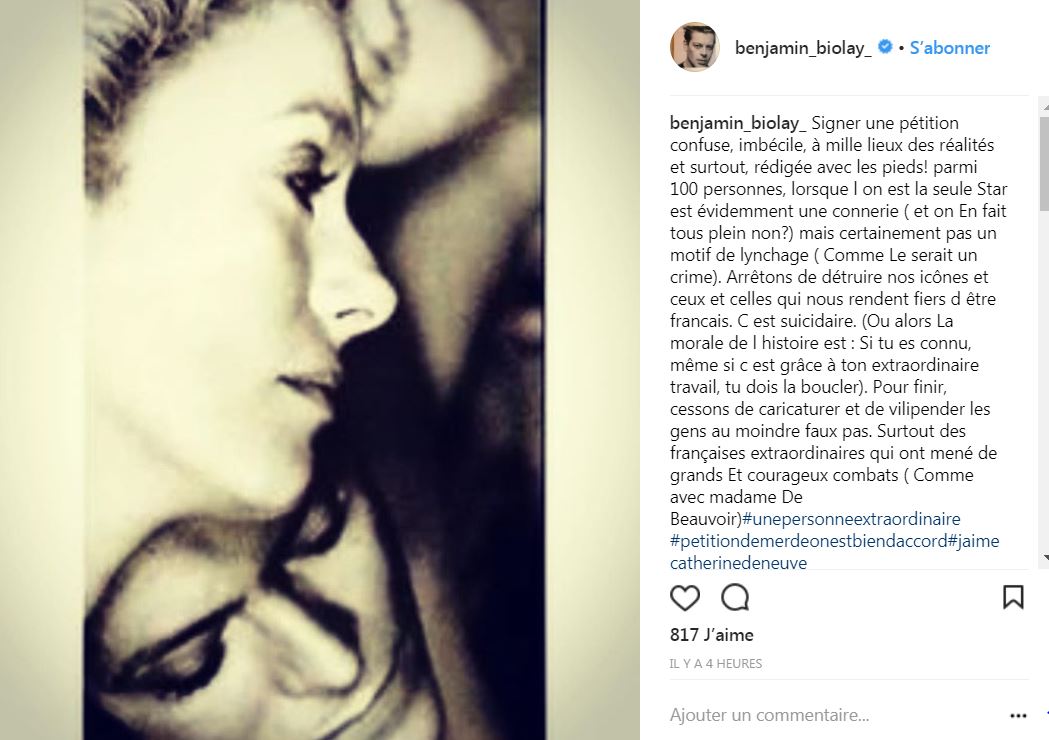Click the caption scrollbar up arrow
This screenshot has width=1049, height=740.
(x=1044, y=106)
